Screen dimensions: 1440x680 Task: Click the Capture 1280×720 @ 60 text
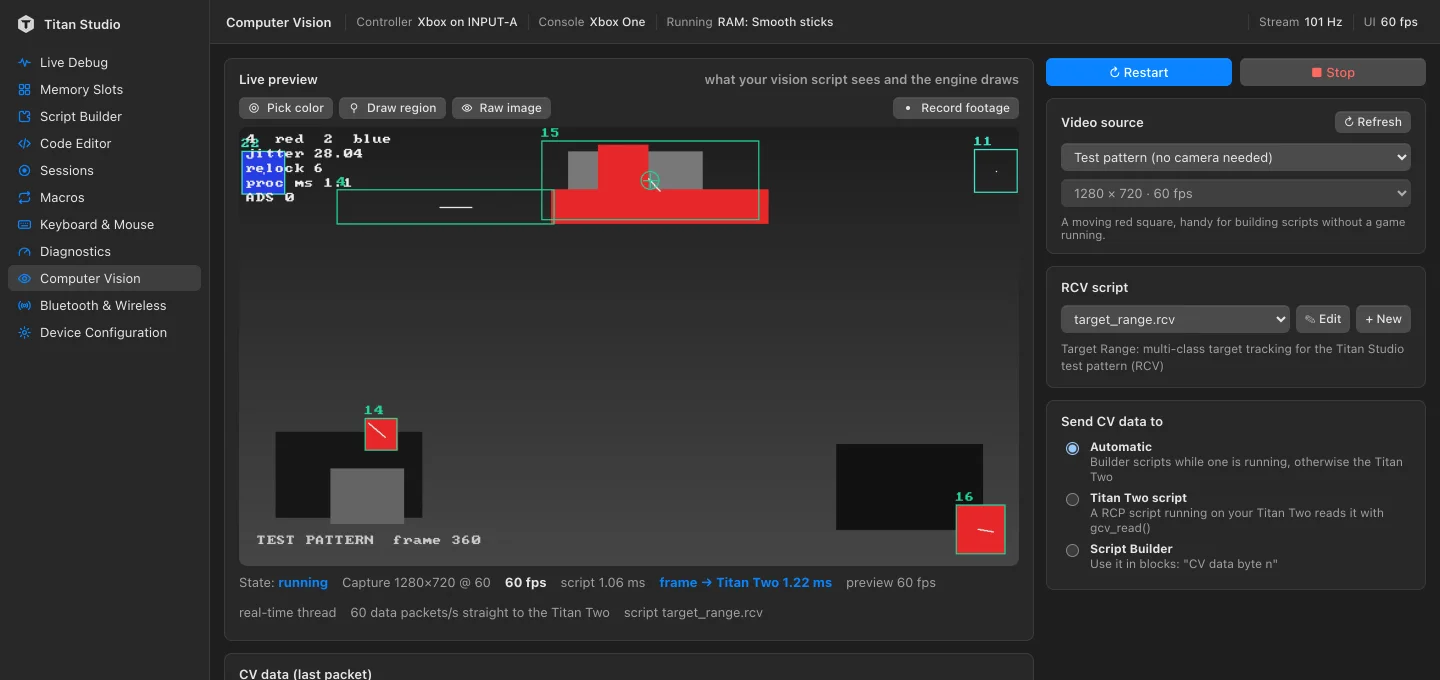[416, 582]
